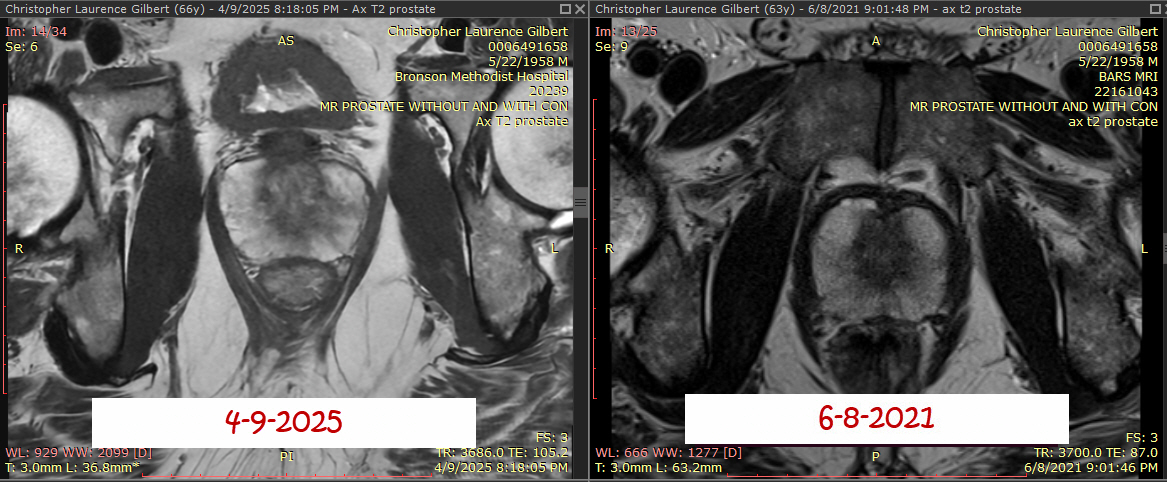The width and height of the screenshot is (1167, 482).
Task: Click 'FS: 3' in the 2021 pane
Action: tap(1142, 437)
